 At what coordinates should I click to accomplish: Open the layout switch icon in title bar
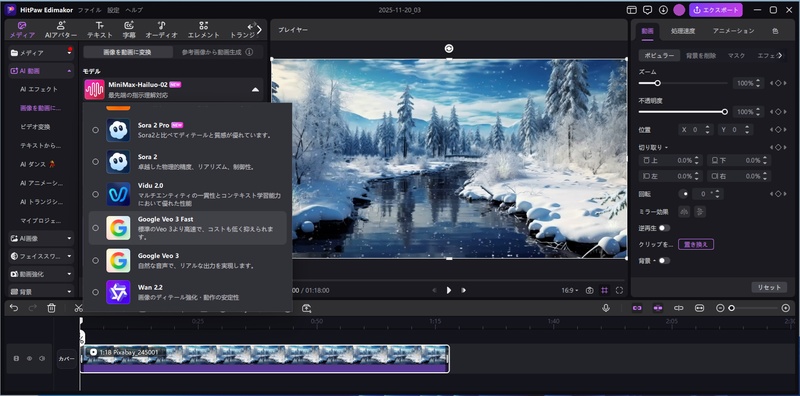(632, 10)
